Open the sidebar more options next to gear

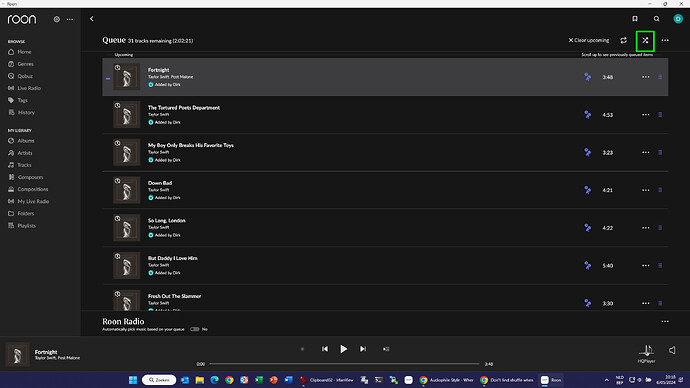coord(70,19)
